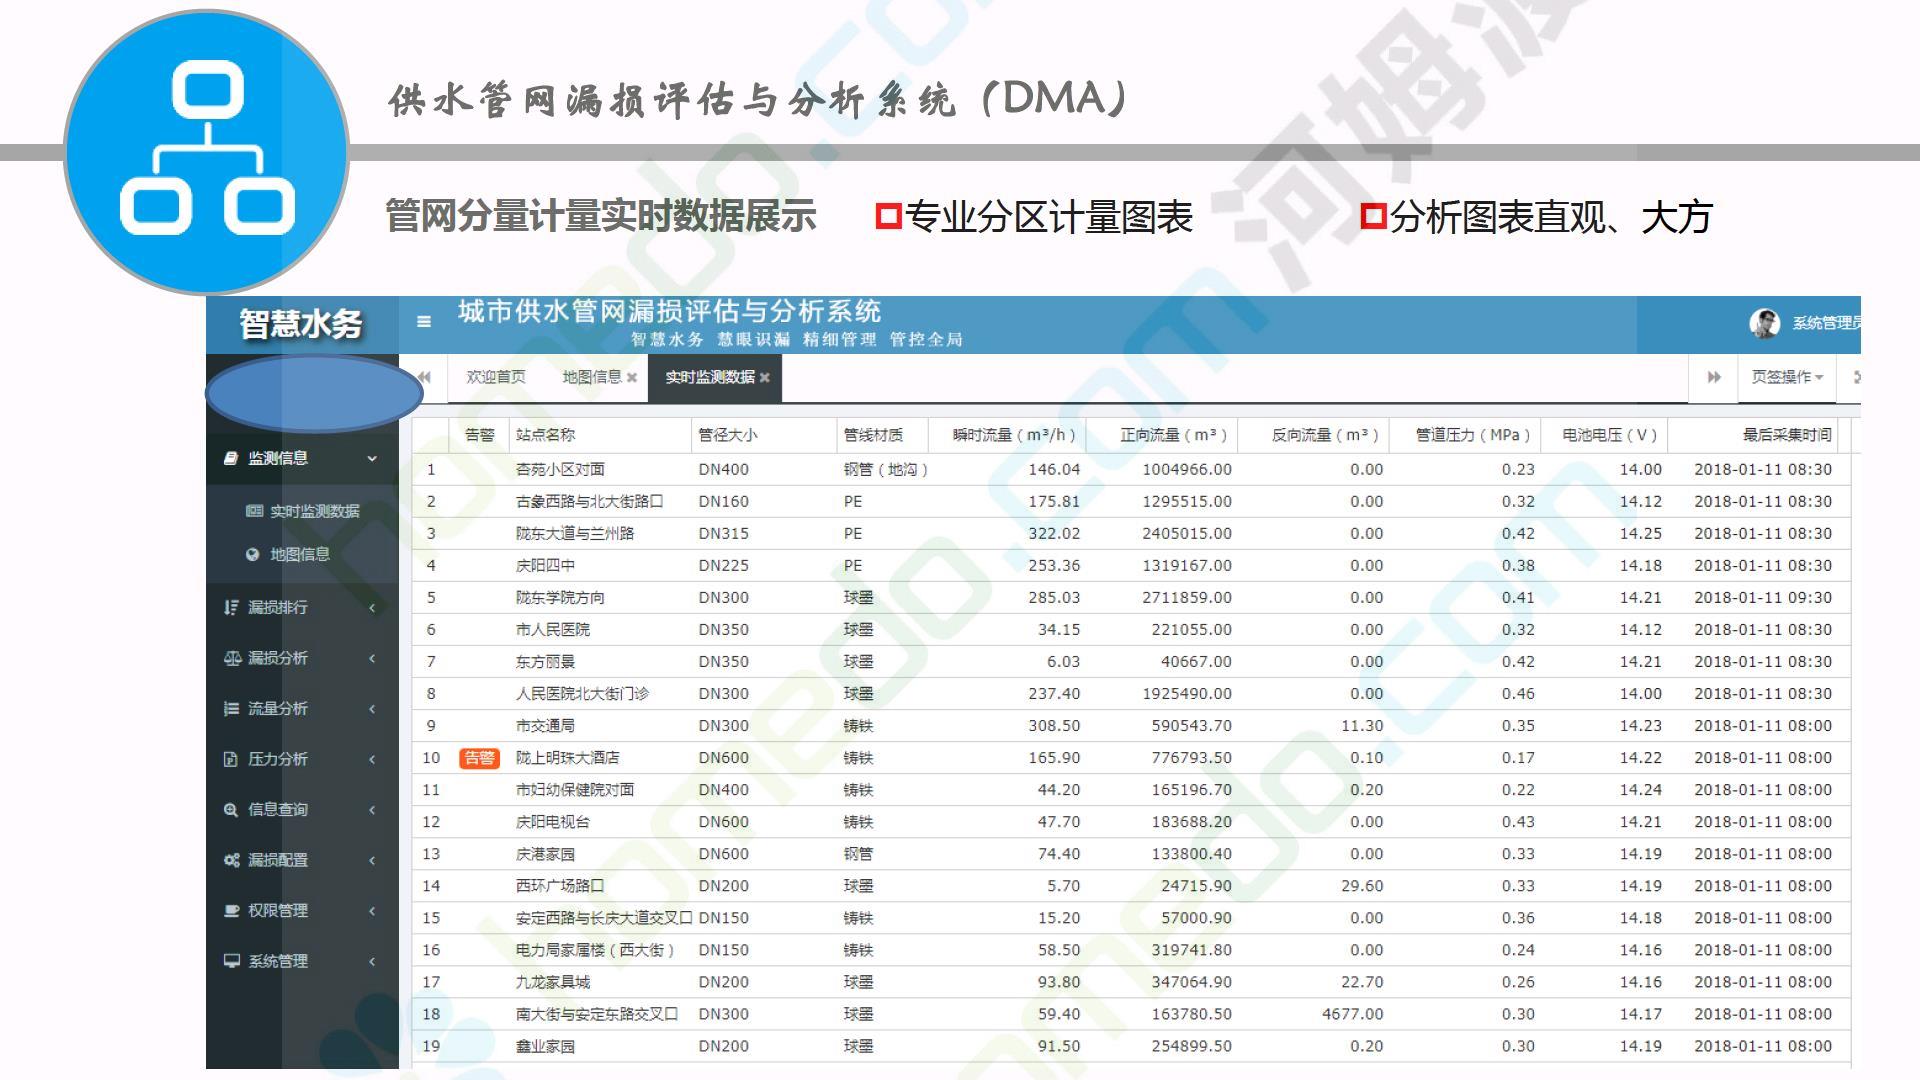Click station 庆阳电视台
Screen dimensions: 1920x1080
pyautogui.click(x=553, y=821)
